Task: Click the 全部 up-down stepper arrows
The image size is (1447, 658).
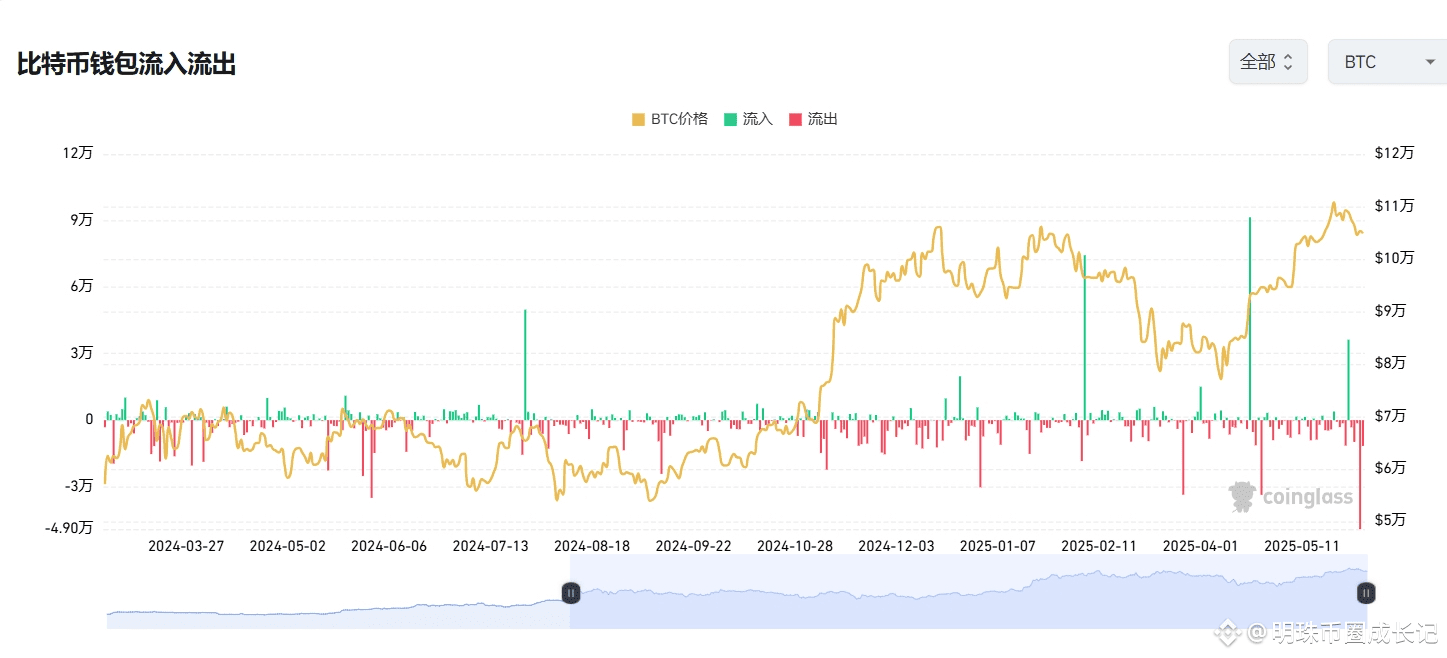Action: click(1288, 62)
